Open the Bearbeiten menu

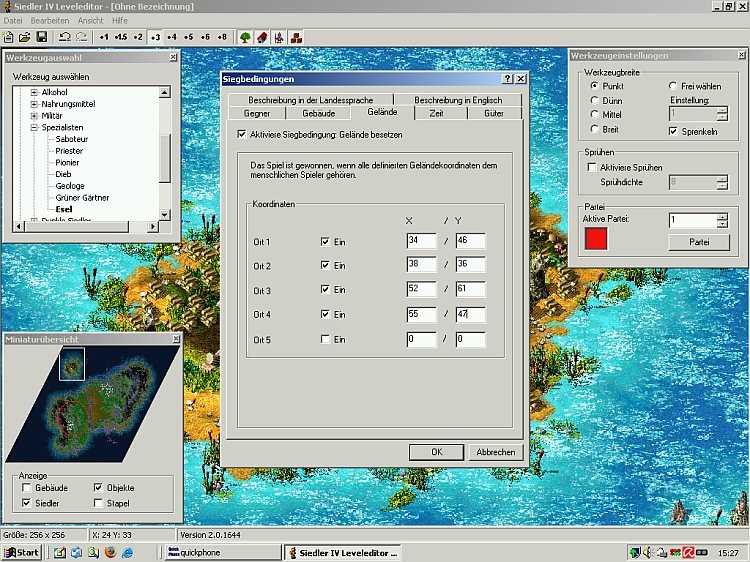click(50, 21)
